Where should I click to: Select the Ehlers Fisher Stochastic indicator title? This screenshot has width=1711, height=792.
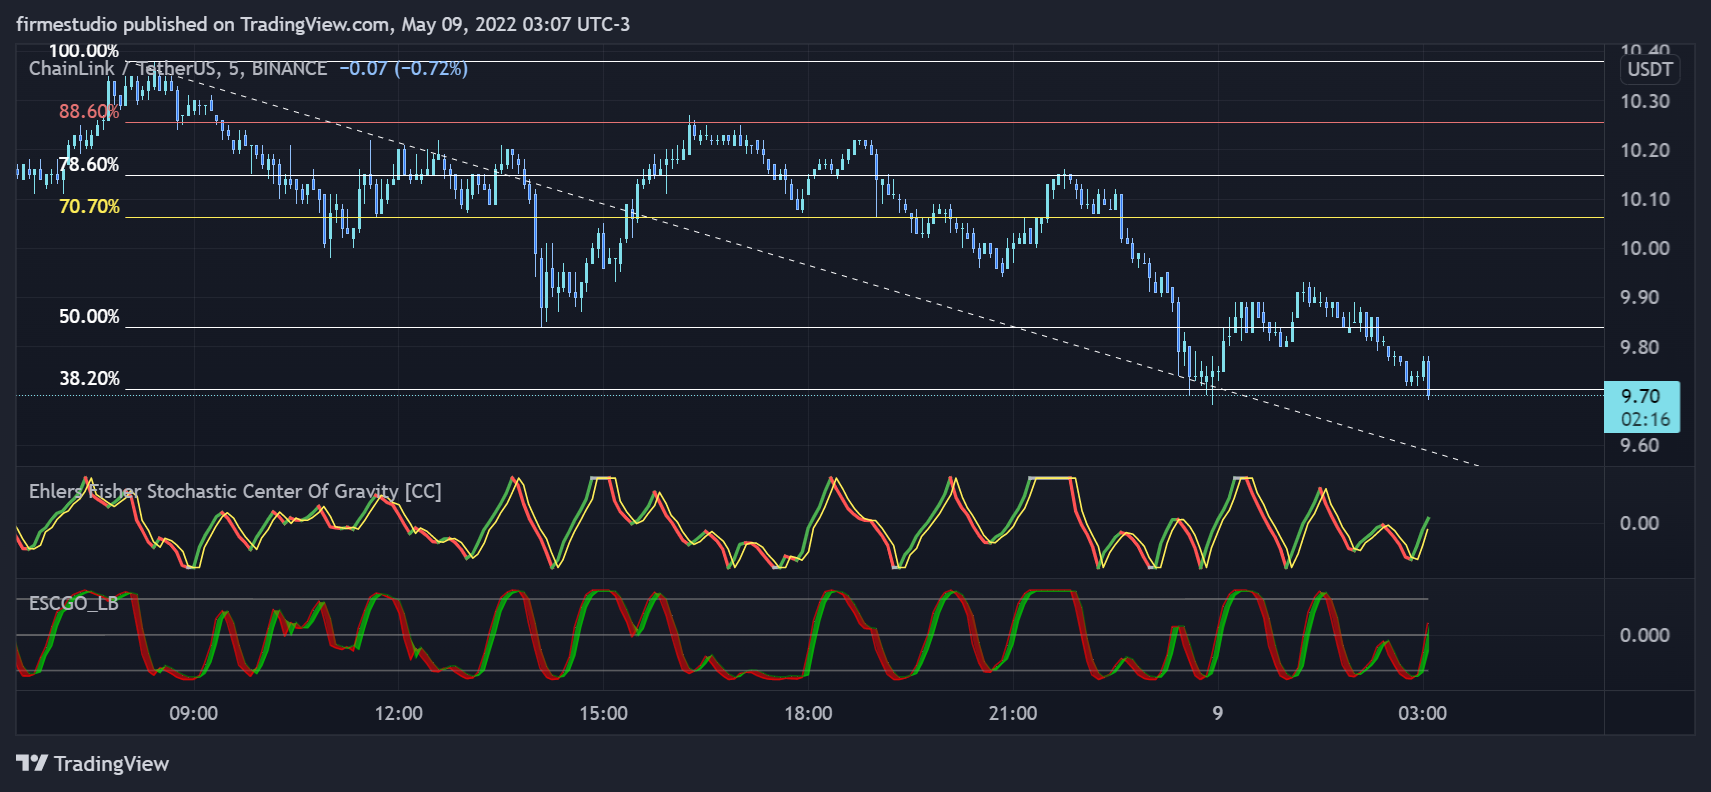235,491
